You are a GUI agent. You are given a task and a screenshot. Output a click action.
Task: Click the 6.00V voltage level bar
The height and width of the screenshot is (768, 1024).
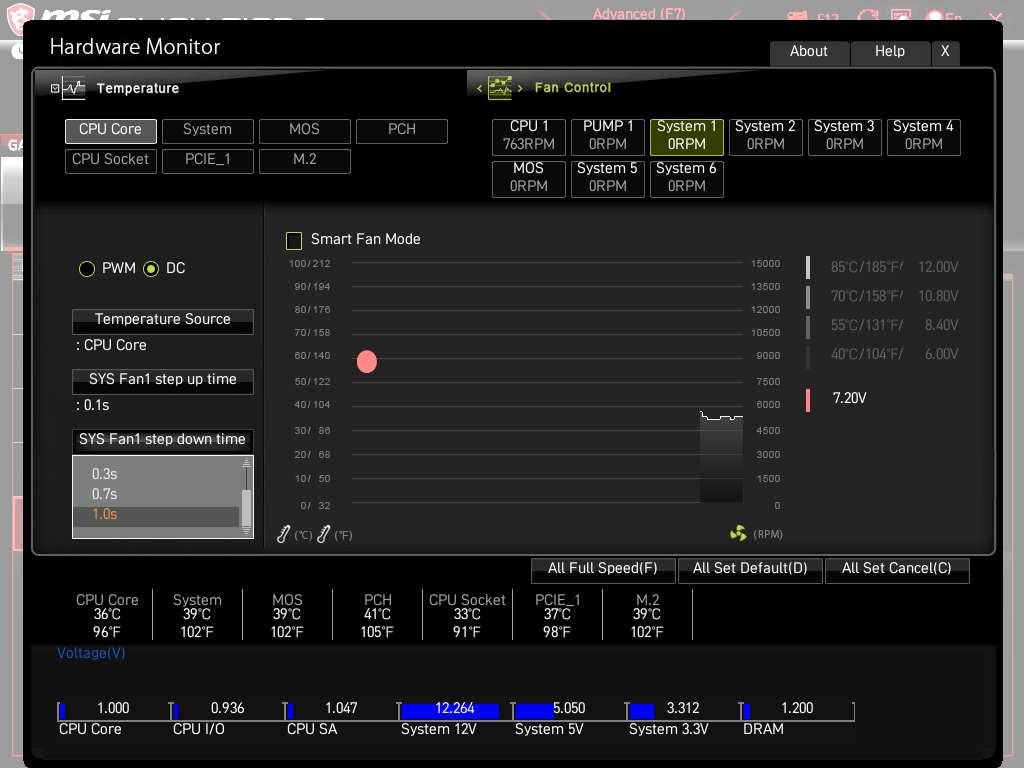(x=808, y=357)
